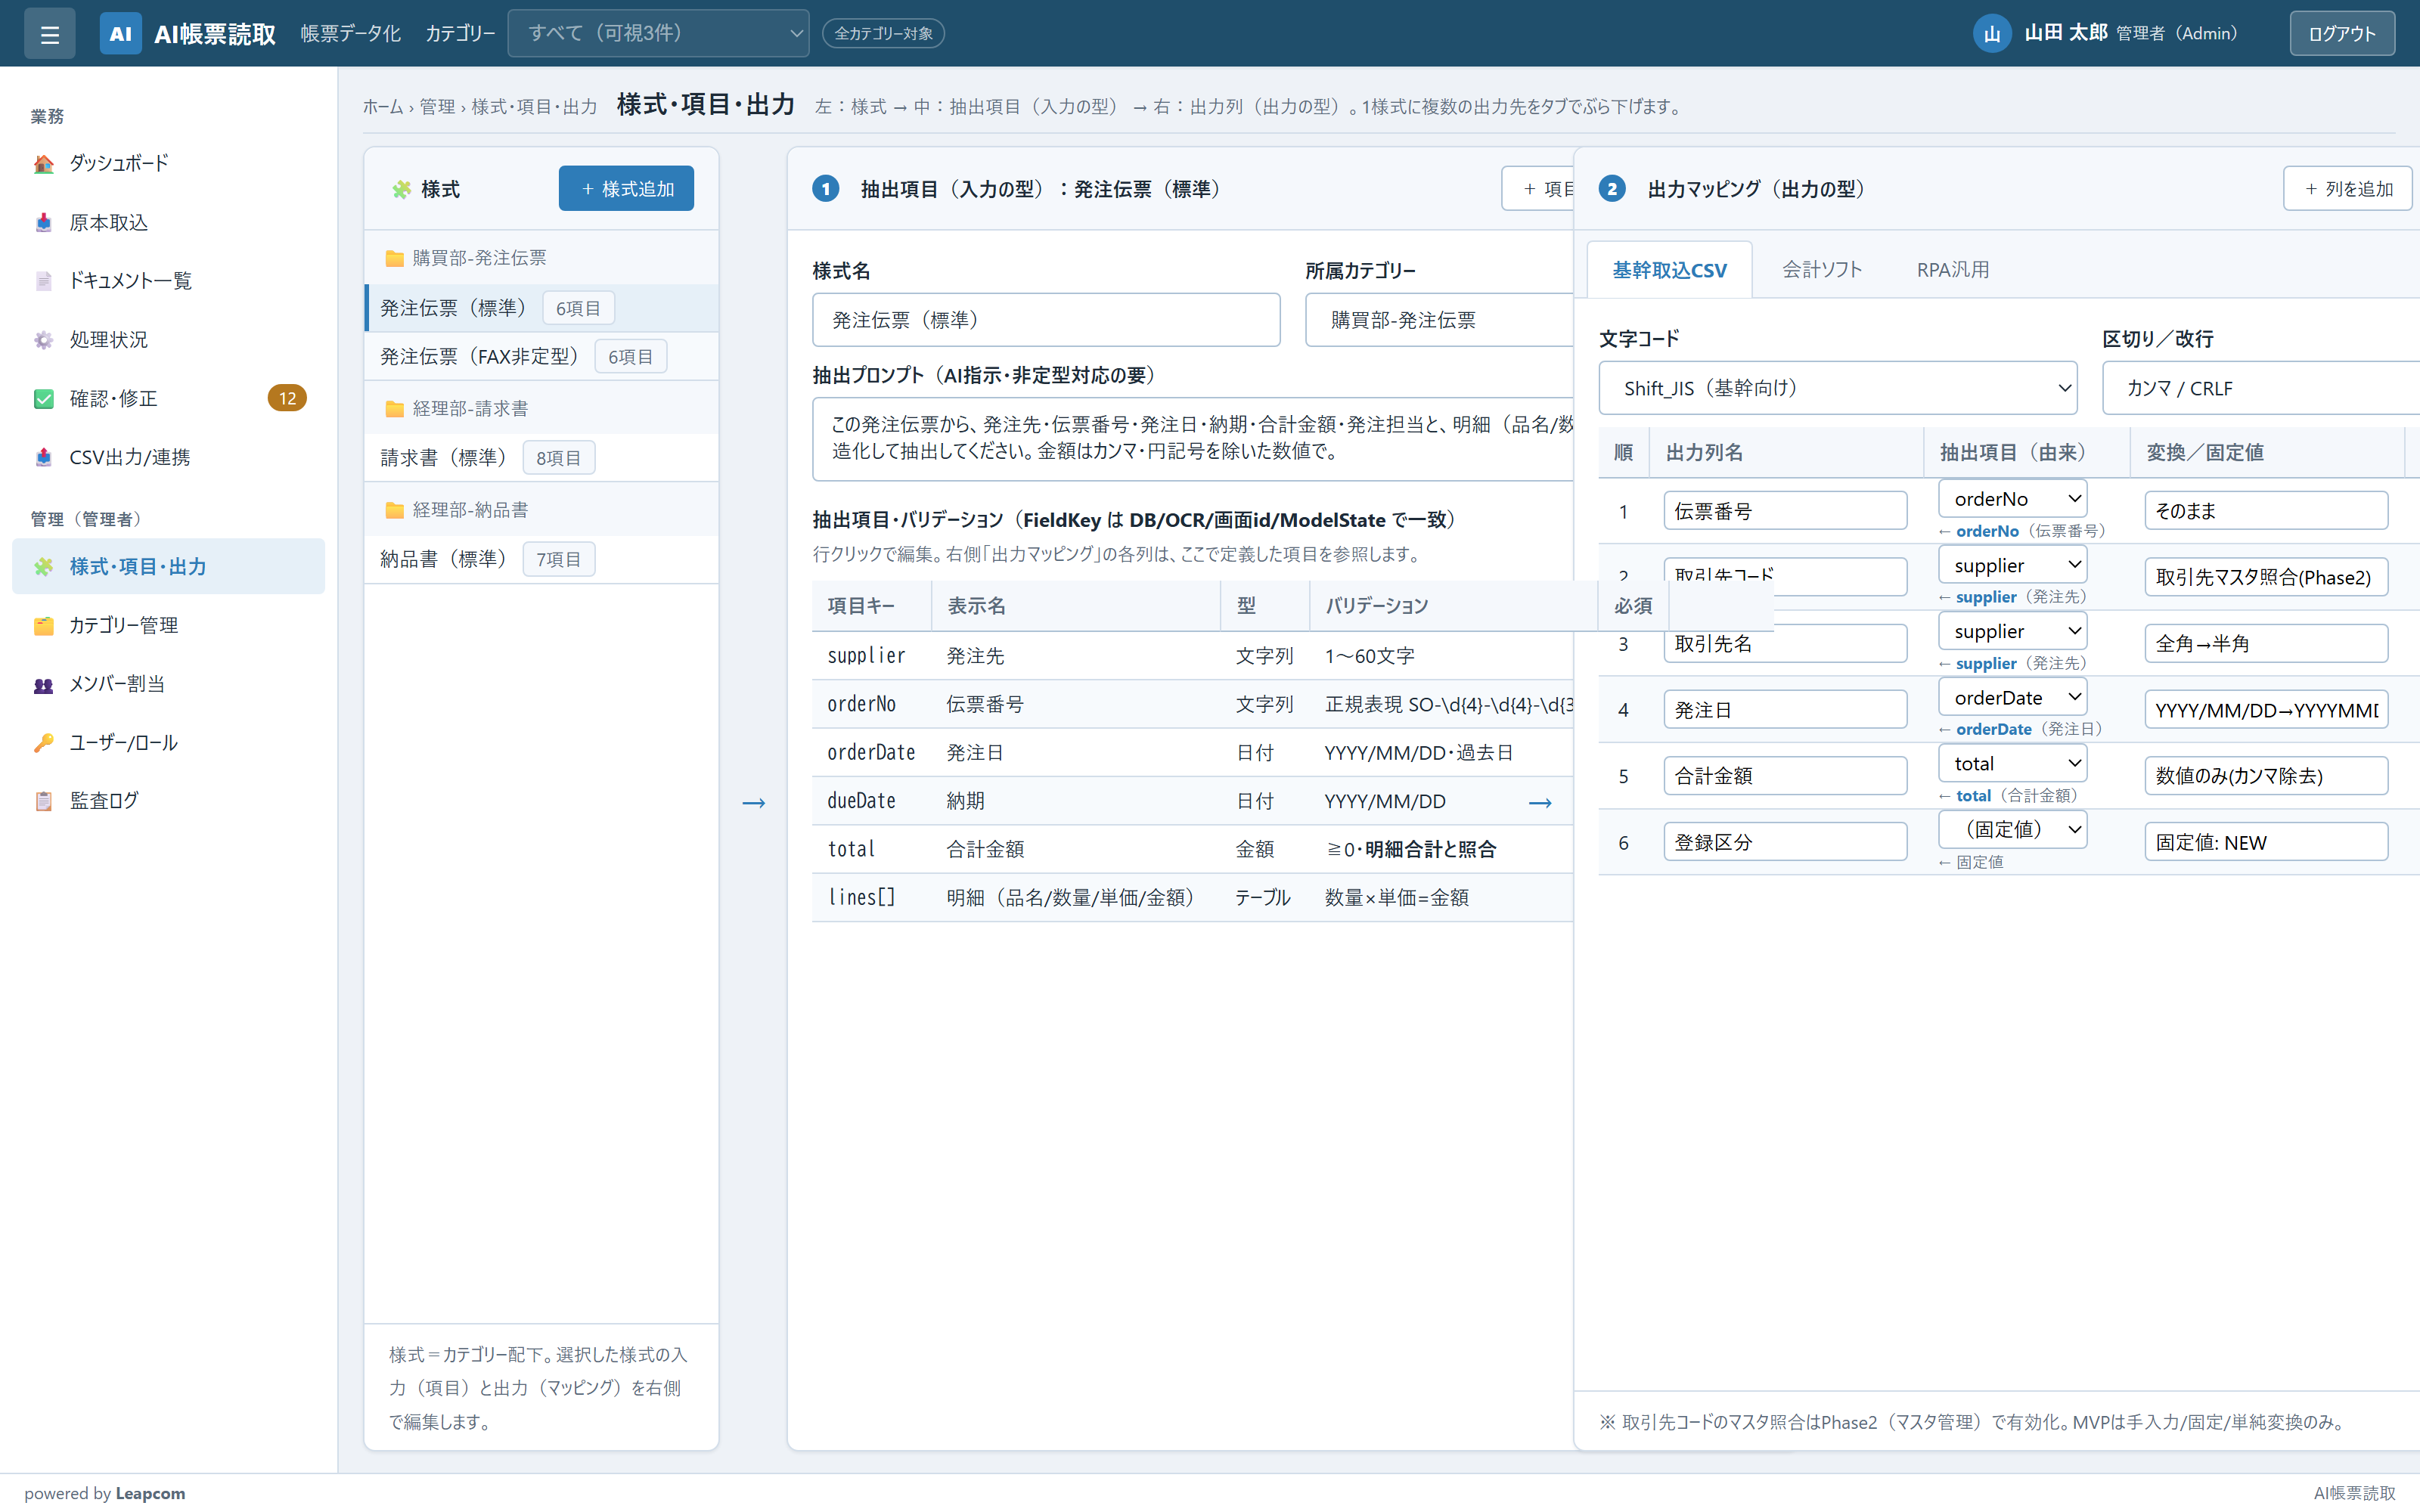The height and width of the screenshot is (1512, 2420).
Task: Click the 管理 breadcrumb link
Action: (437, 107)
